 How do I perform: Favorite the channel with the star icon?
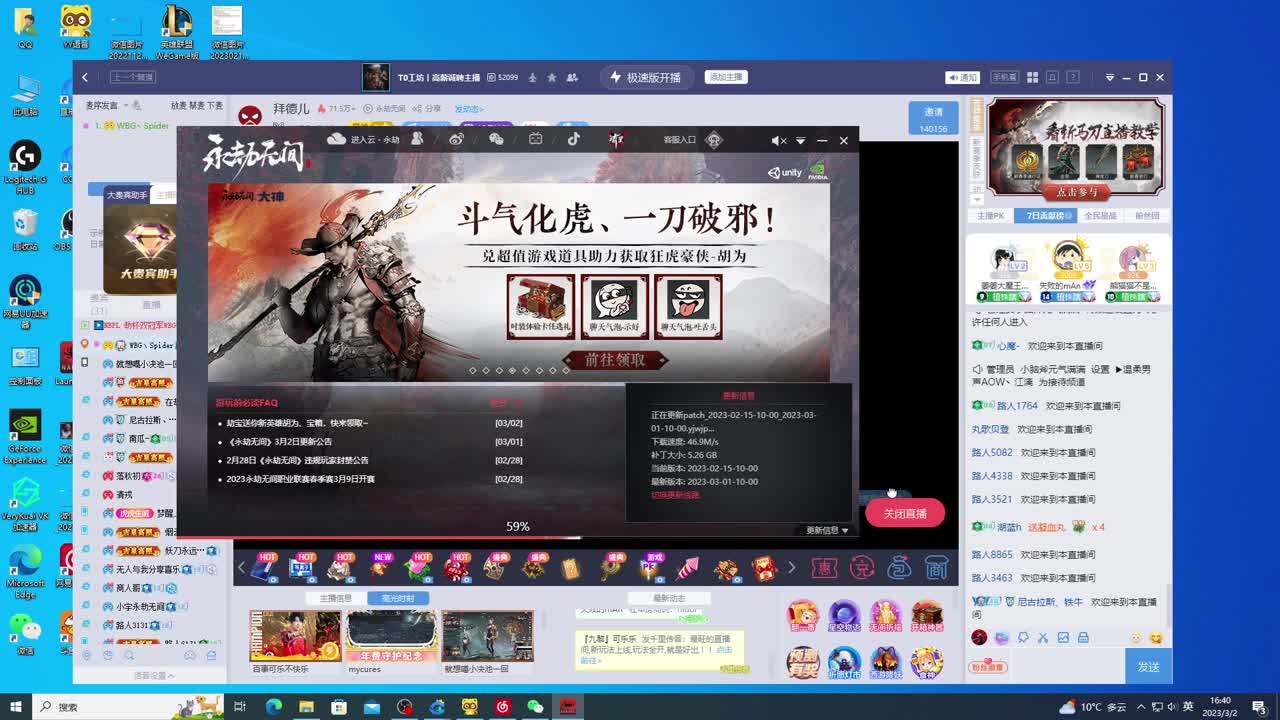[551, 77]
